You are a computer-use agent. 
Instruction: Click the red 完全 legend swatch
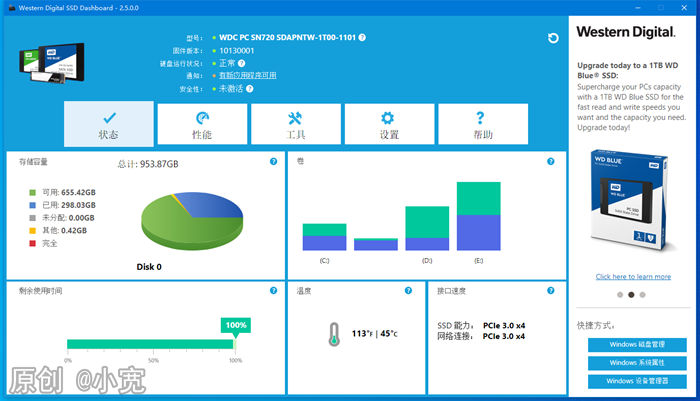(x=32, y=243)
